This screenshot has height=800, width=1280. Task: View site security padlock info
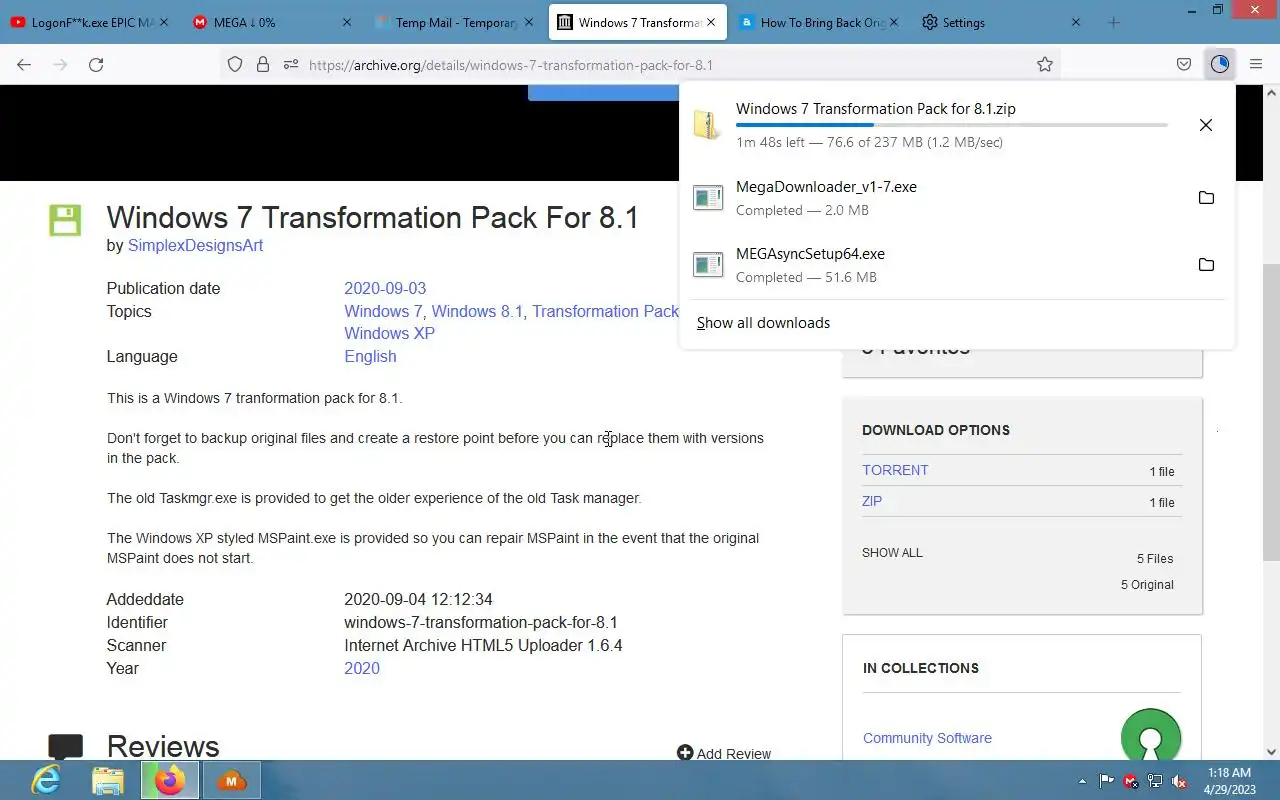coord(263,64)
